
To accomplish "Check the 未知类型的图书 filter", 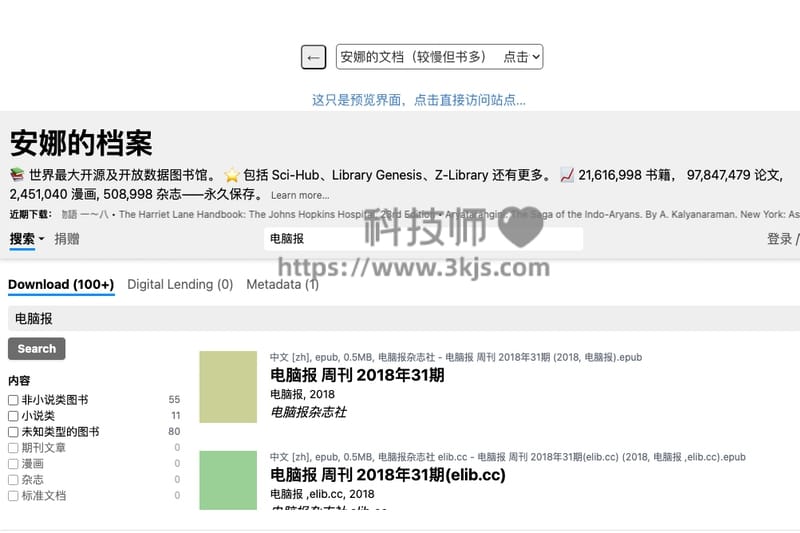I will click(x=13, y=432).
